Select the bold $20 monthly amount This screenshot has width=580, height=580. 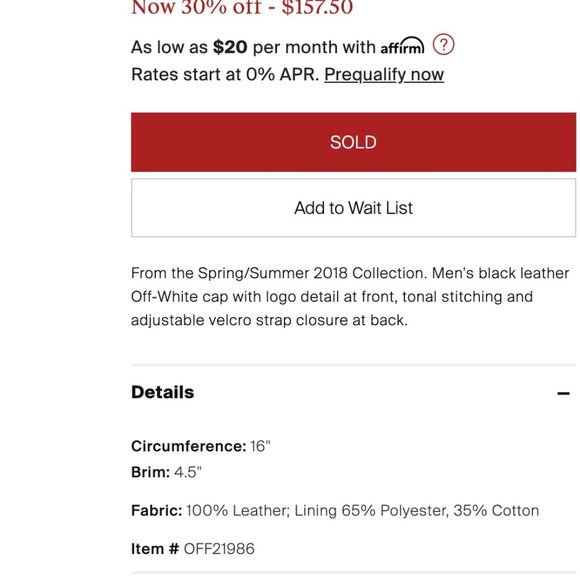pyautogui.click(x=230, y=47)
